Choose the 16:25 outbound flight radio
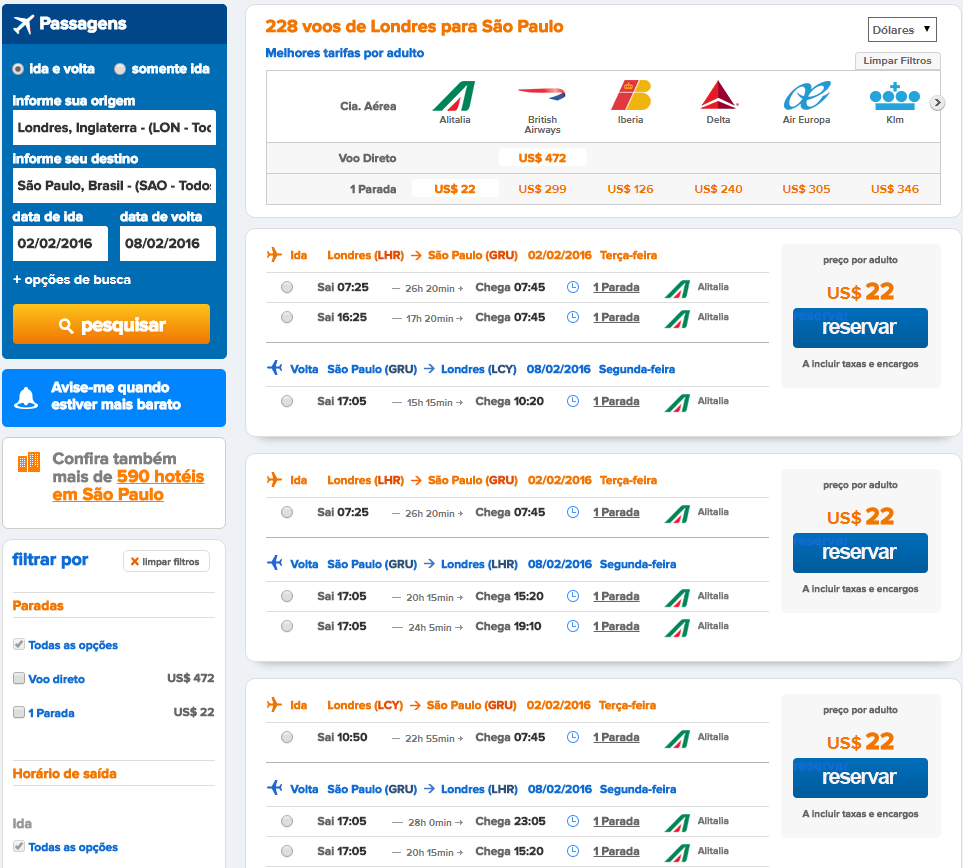Image resolution: width=963 pixels, height=868 pixels. tap(287, 317)
